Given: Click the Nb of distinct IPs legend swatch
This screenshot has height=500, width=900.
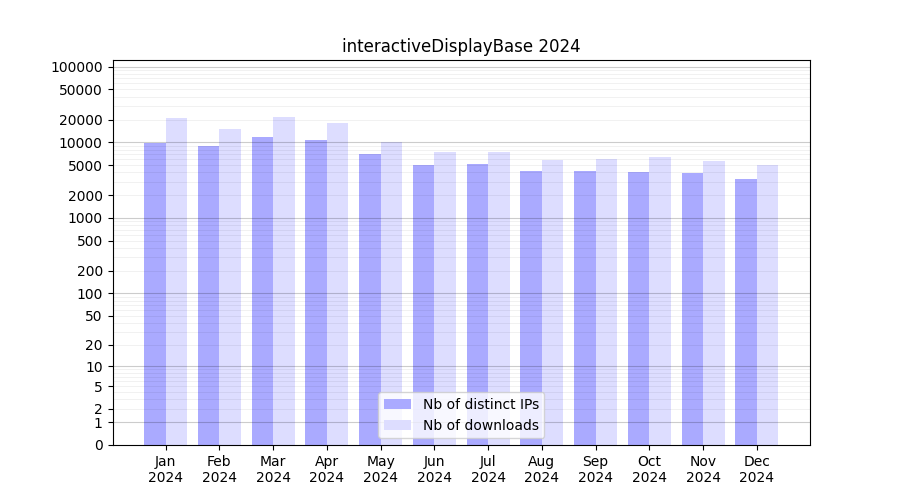Looking at the screenshot, I should [398, 404].
